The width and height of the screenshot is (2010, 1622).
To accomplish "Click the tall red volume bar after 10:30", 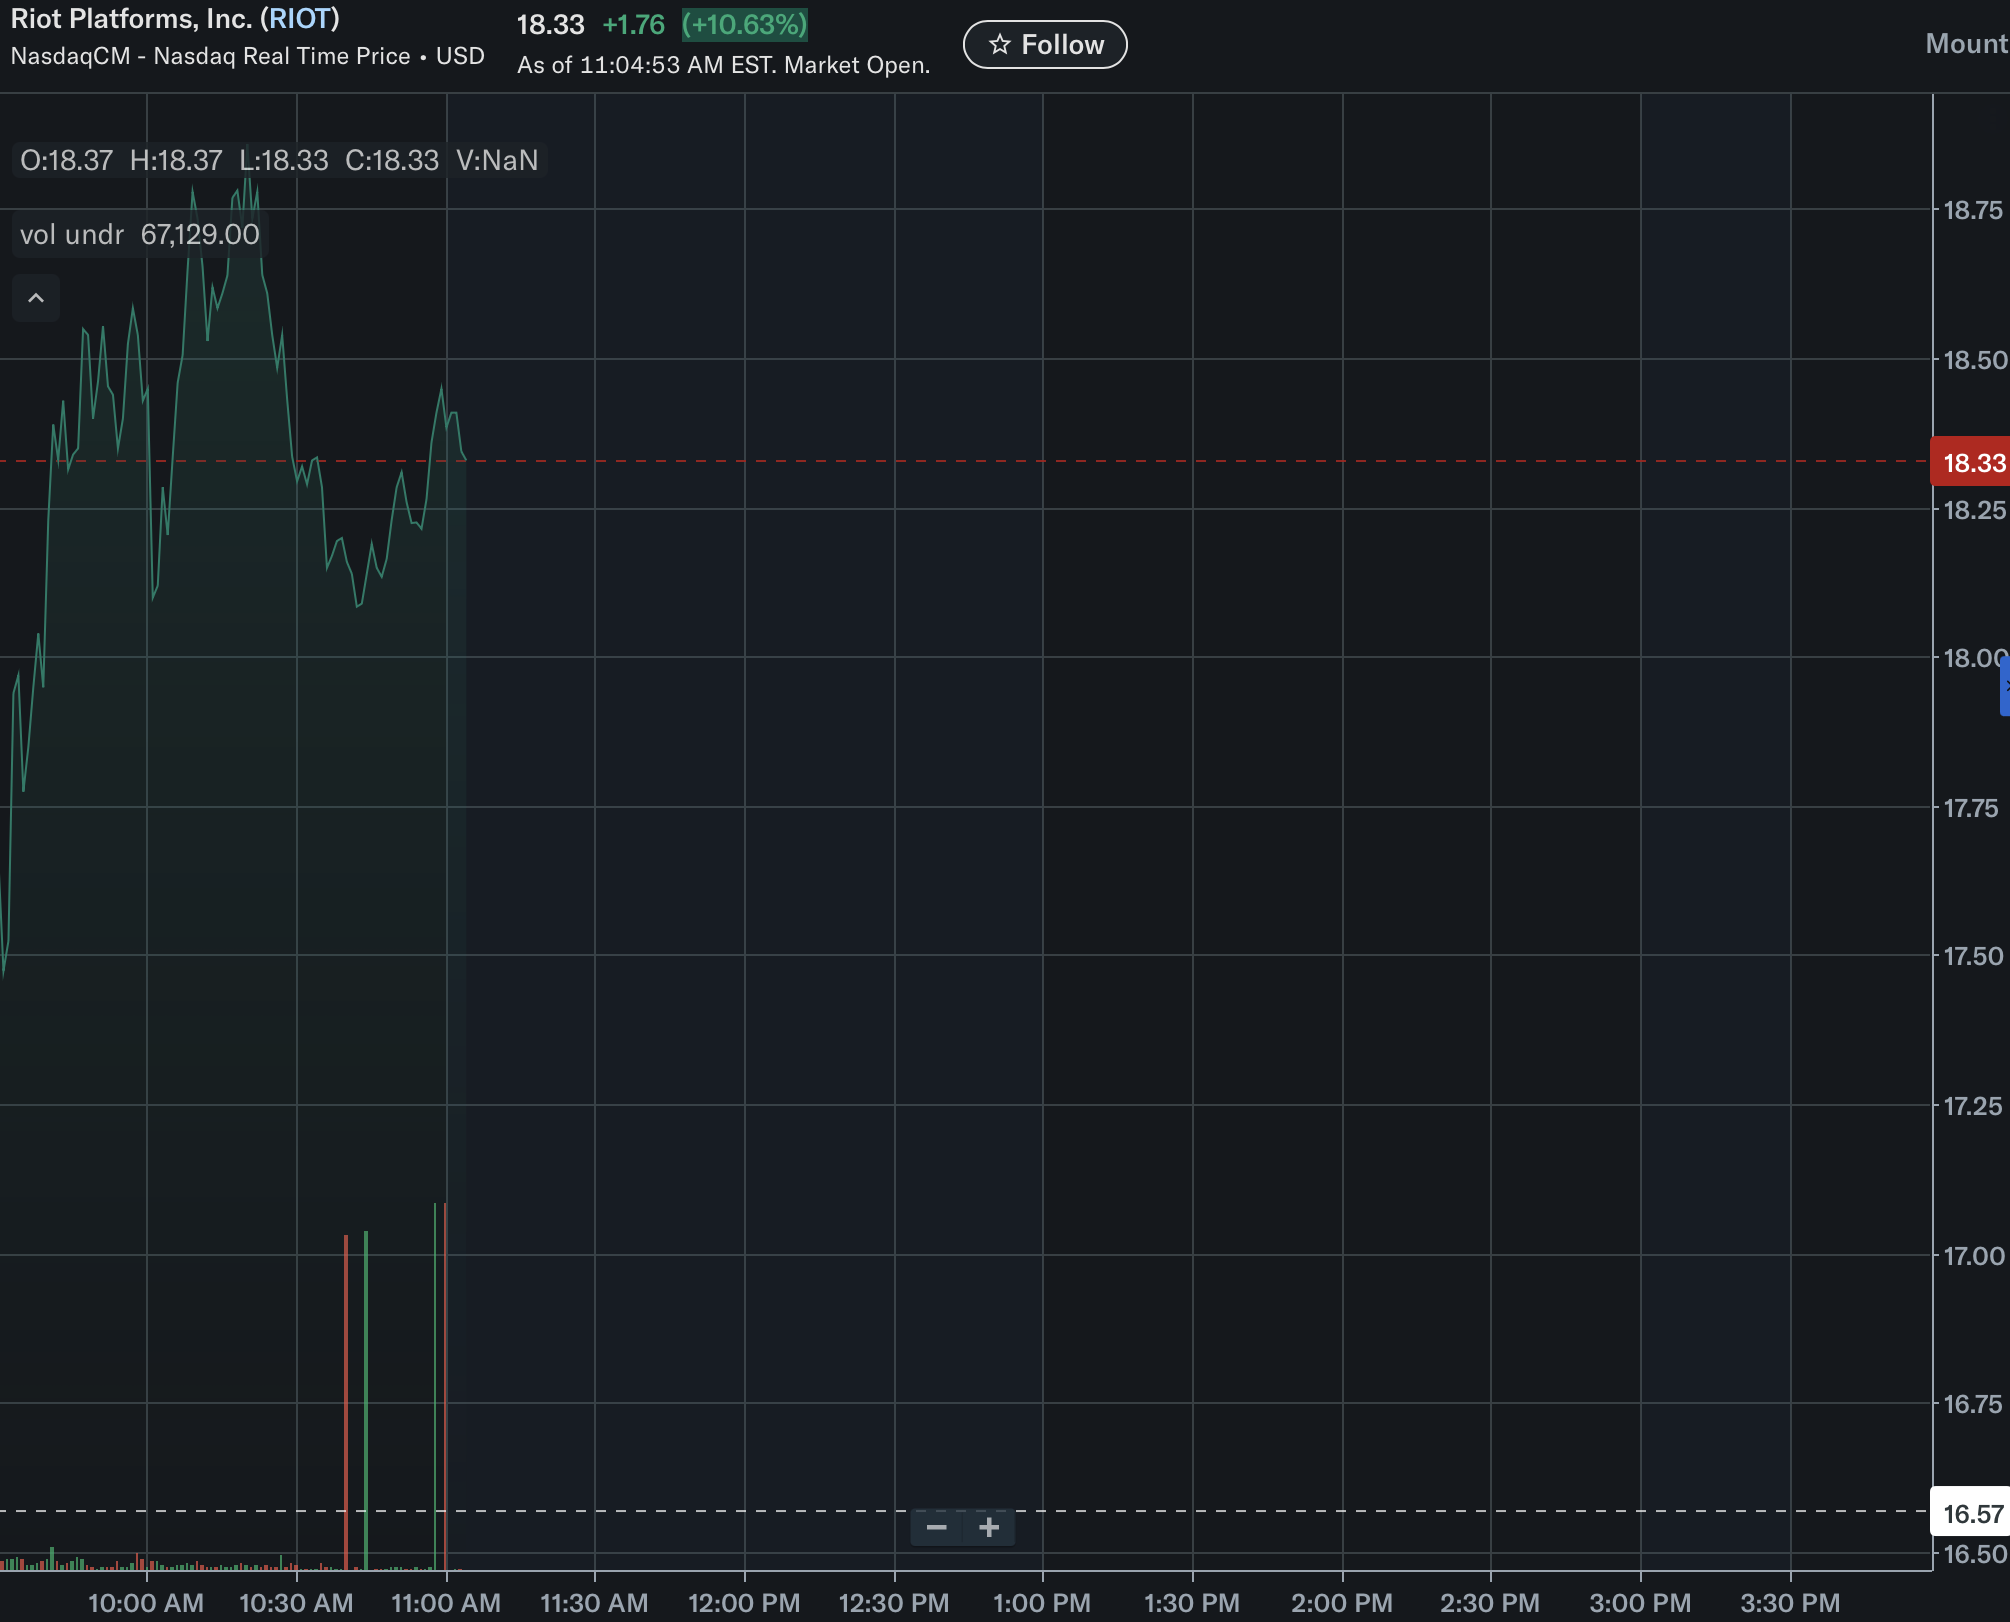I will 346,1400.
